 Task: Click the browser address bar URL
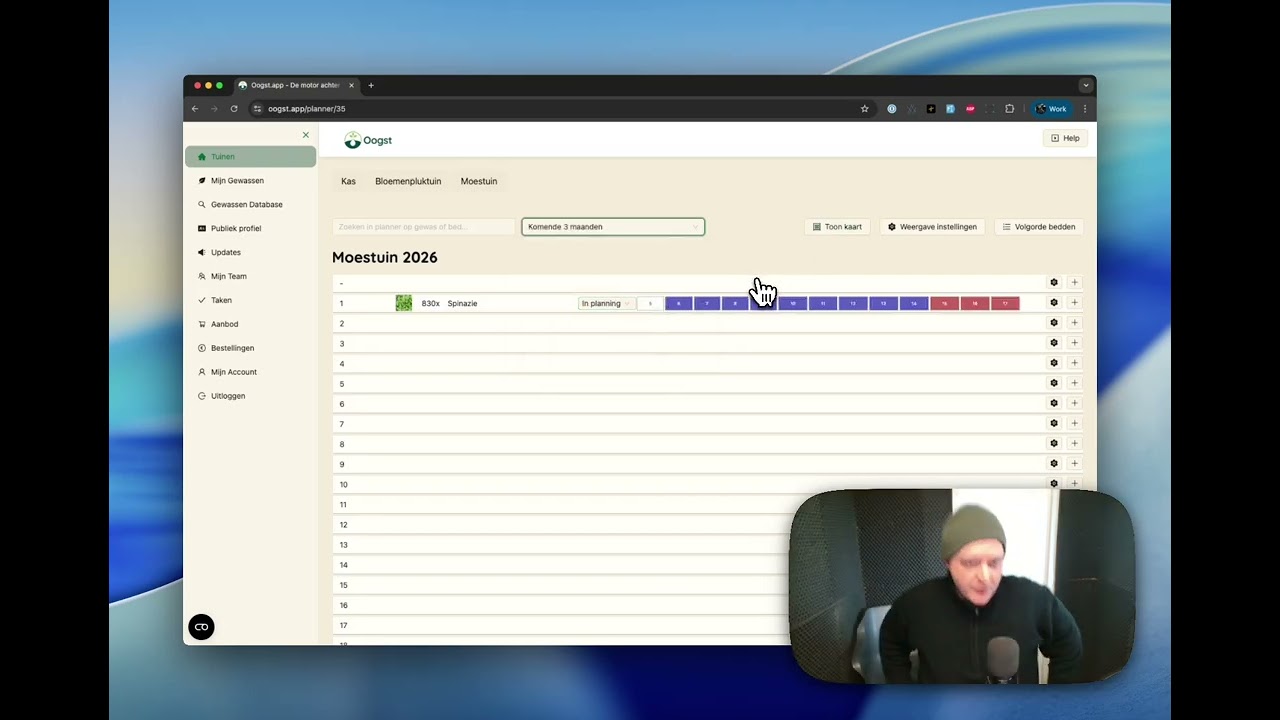[x=307, y=109]
